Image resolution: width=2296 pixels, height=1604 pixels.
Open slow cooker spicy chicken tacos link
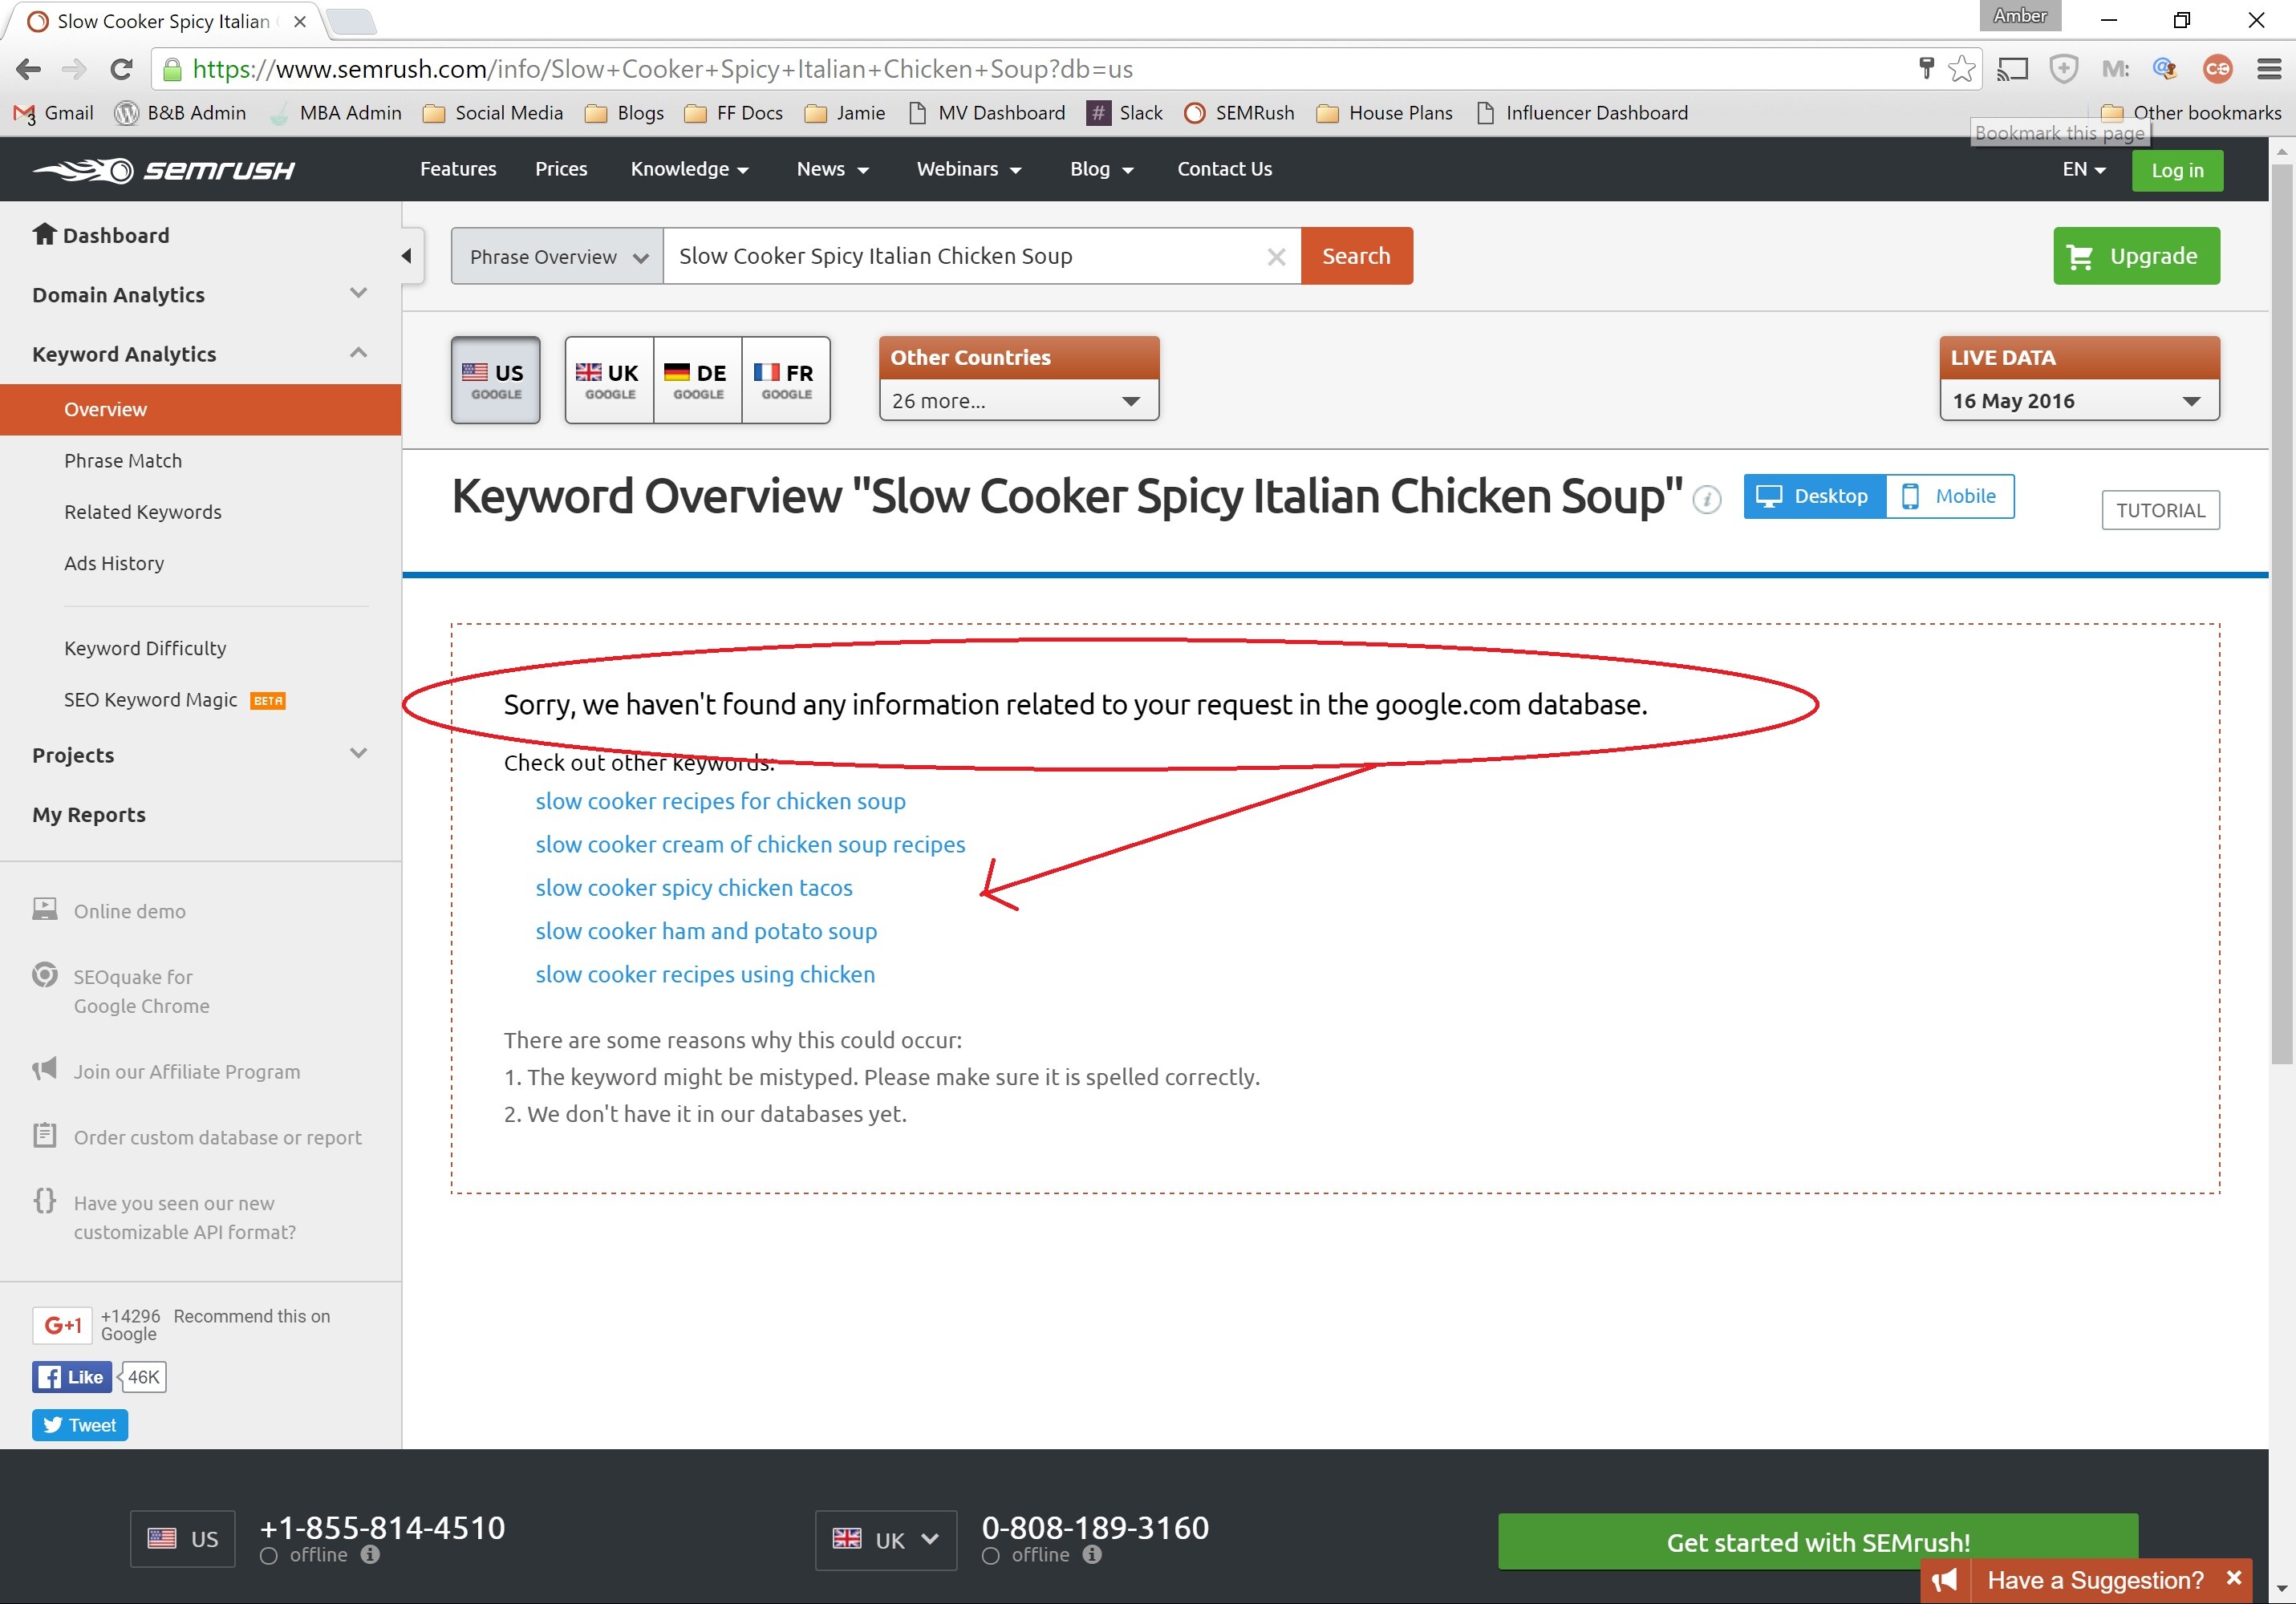693,887
